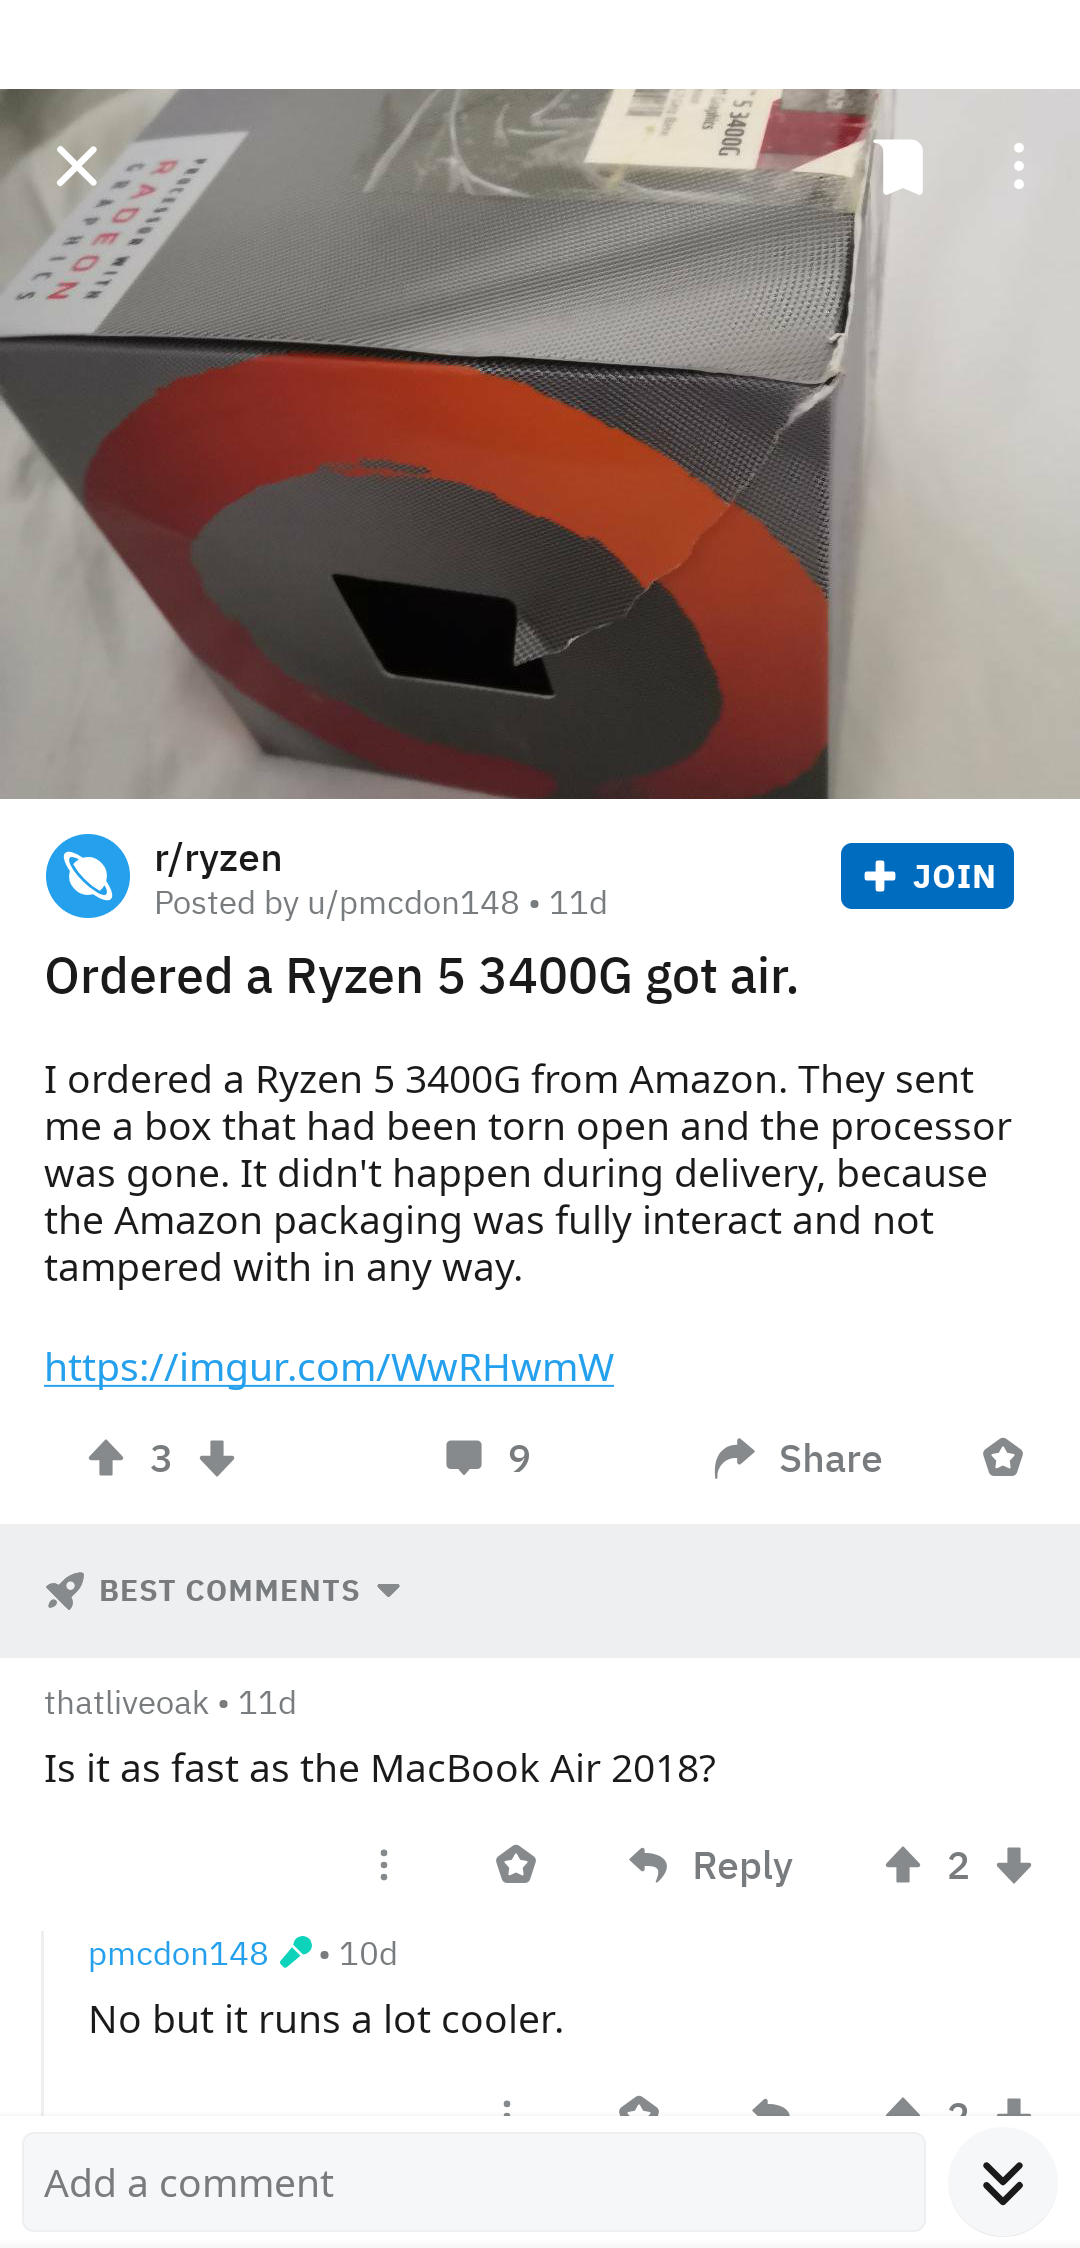Award thatliveoak's comment
This screenshot has height=2248, width=1080.
516,1865
